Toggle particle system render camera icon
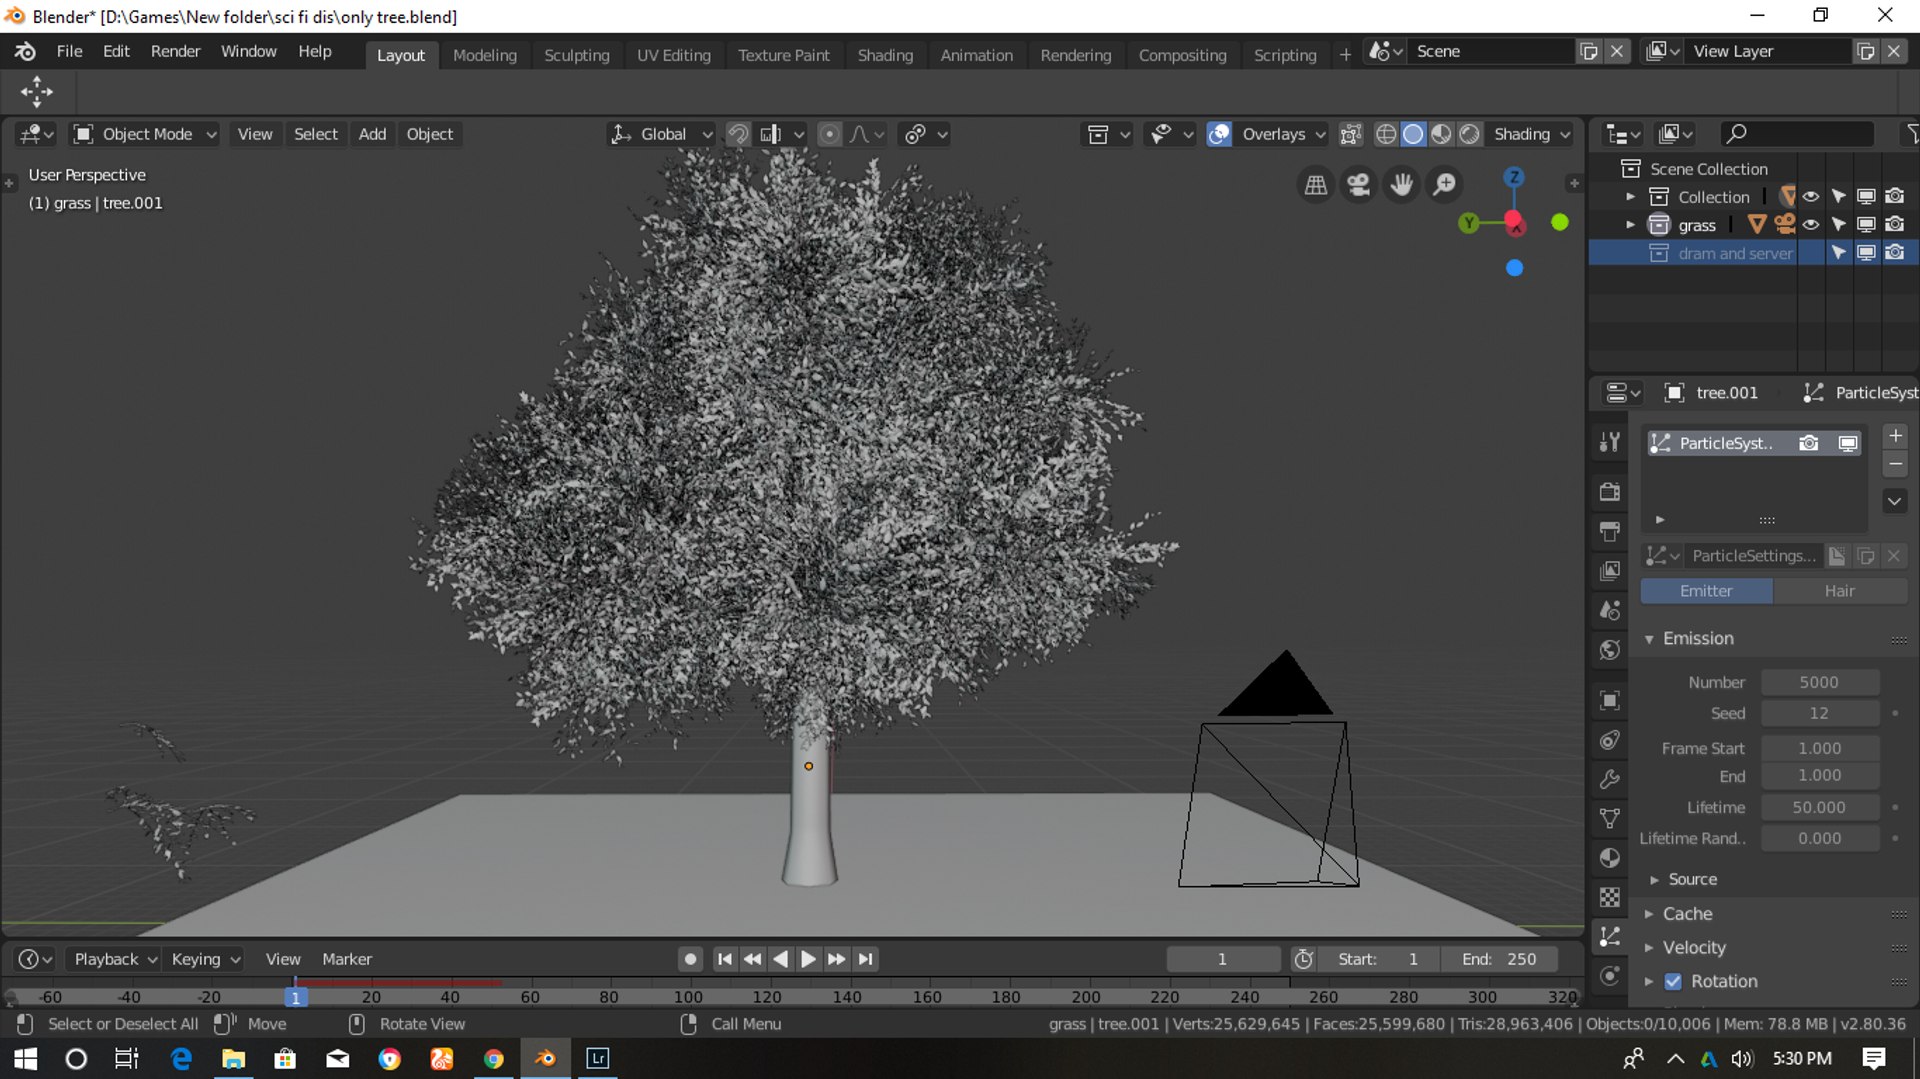The width and height of the screenshot is (1920, 1079). (1808, 443)
